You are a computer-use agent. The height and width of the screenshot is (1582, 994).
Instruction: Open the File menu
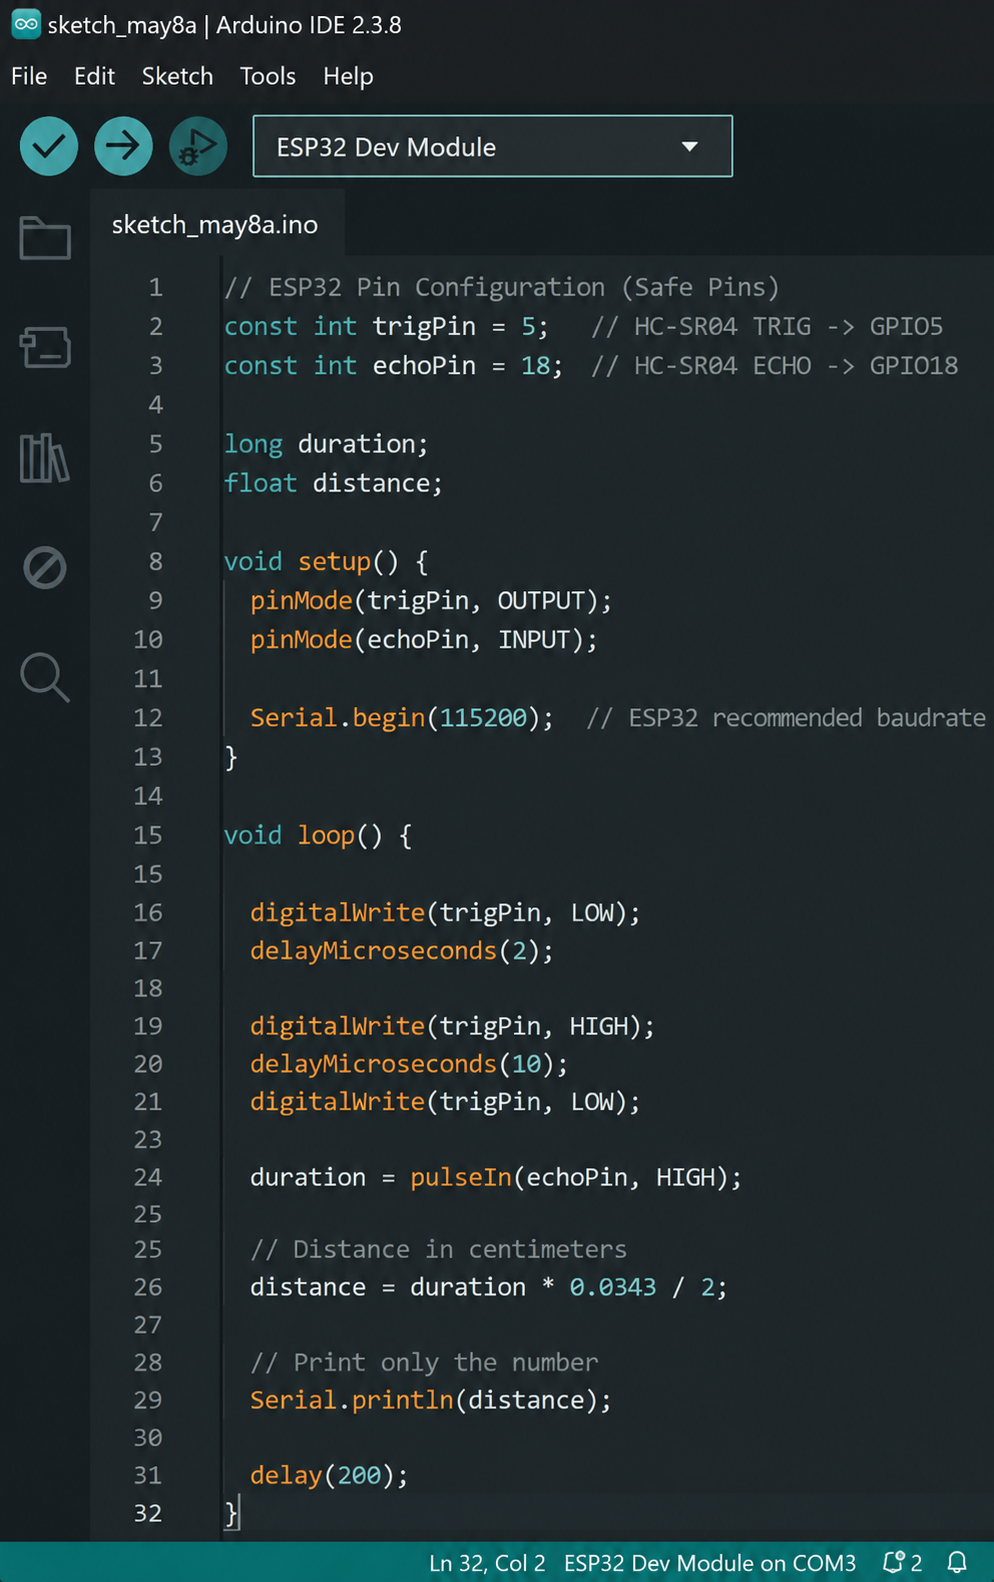[x=29, y=76]
